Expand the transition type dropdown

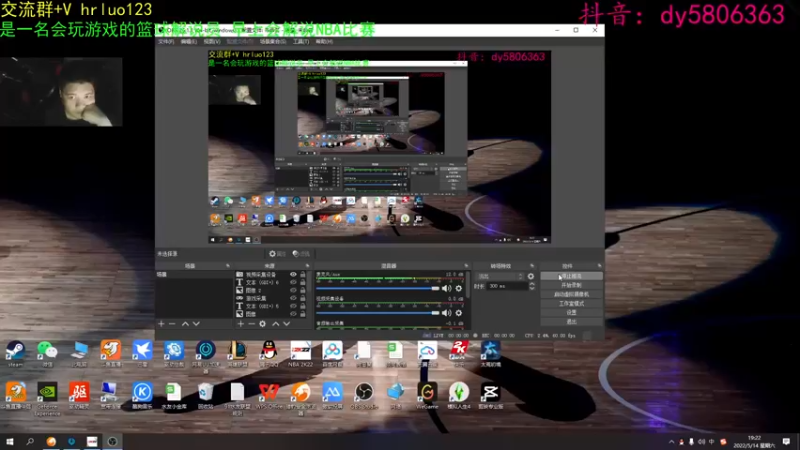click(x=501, y=276)
